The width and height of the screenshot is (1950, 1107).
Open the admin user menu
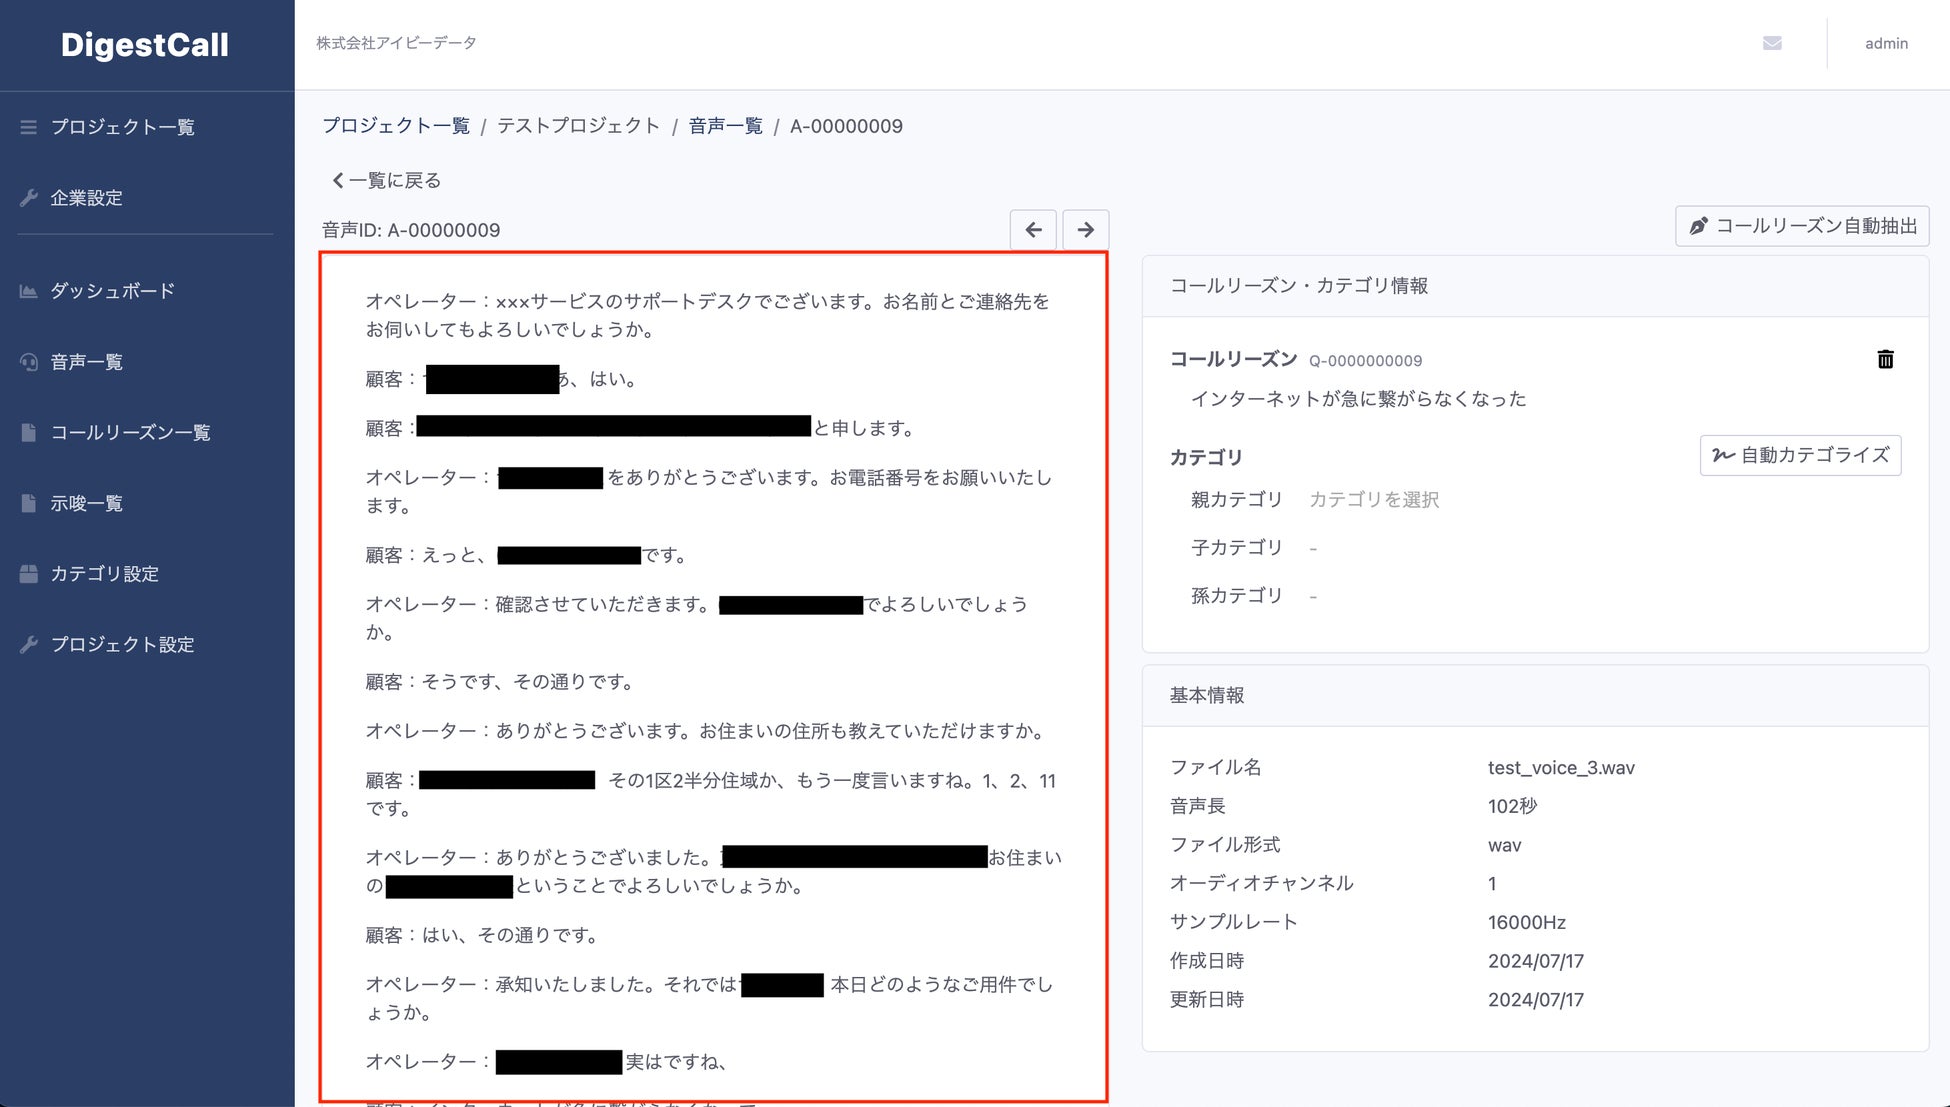pos(1885,43)
